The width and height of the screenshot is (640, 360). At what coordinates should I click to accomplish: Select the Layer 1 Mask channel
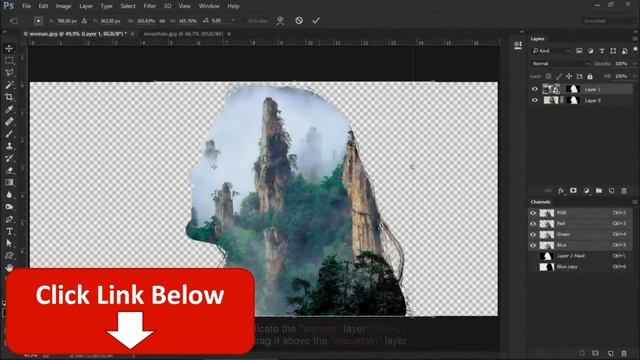[x=580, y=256]
